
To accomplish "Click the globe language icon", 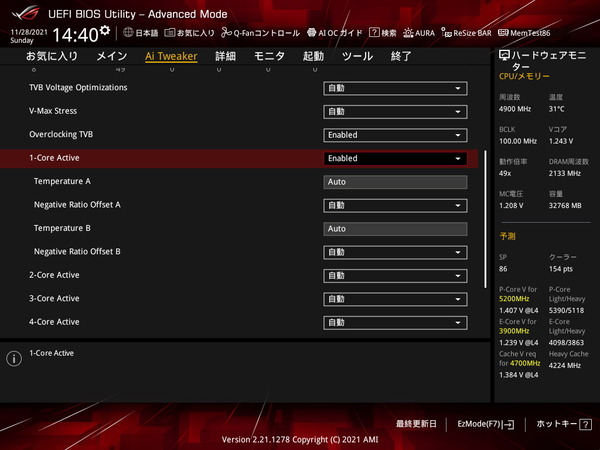I will pos(128,33).
